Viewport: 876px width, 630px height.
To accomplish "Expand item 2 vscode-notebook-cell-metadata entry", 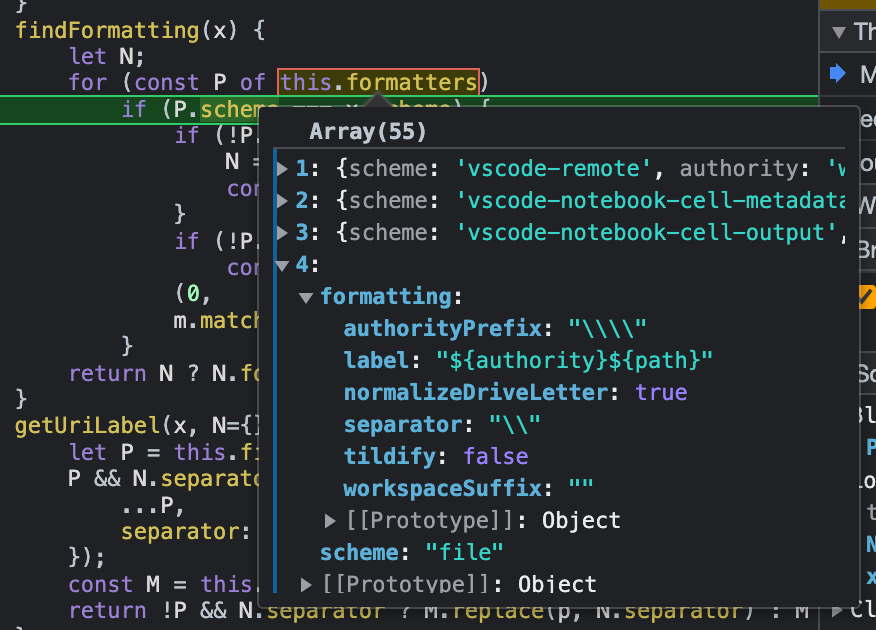I will pos(283,200).
